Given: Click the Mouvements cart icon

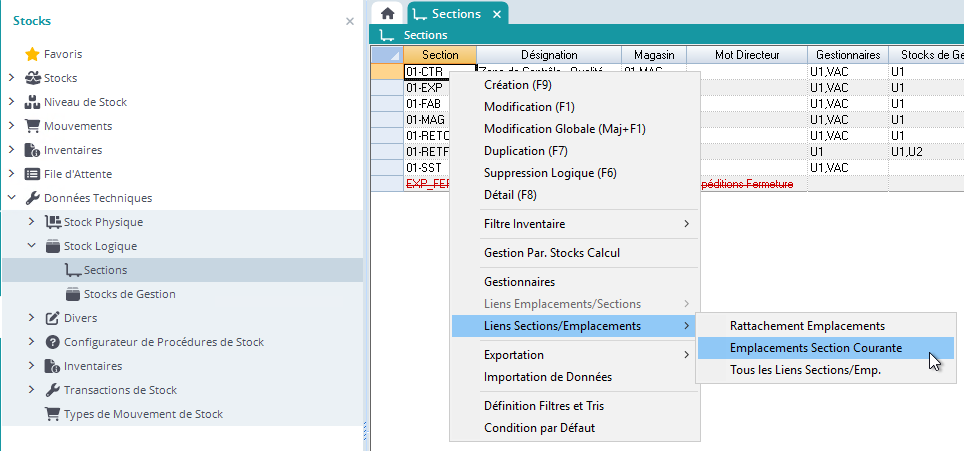Looking at the screenshot, I should [x=32, y=126].
